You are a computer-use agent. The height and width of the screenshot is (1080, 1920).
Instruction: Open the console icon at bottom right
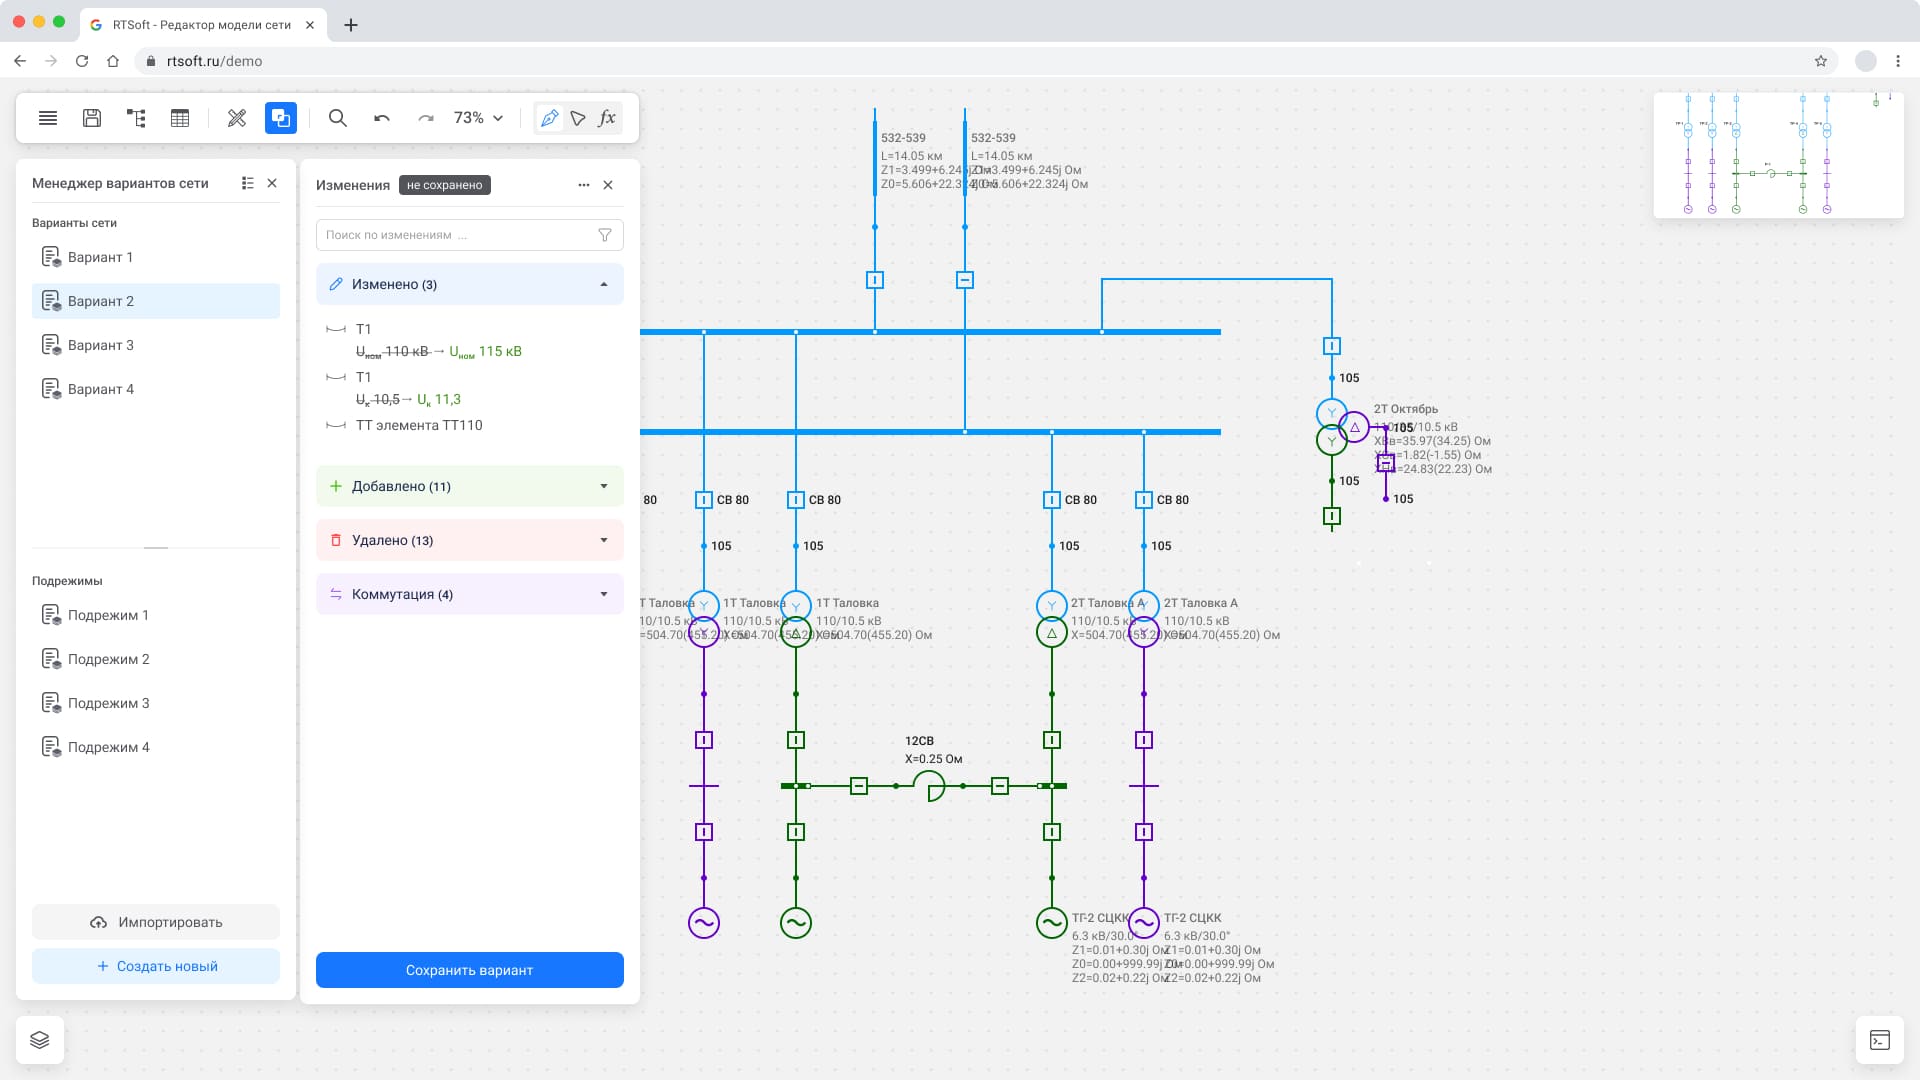pos(1880,1040)
